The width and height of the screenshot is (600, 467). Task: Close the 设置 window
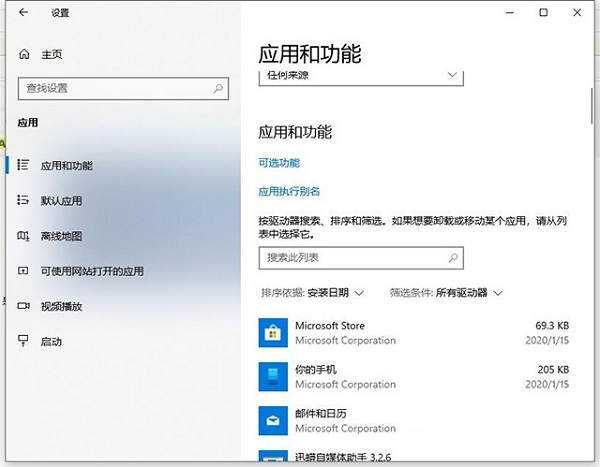(577, 12)
